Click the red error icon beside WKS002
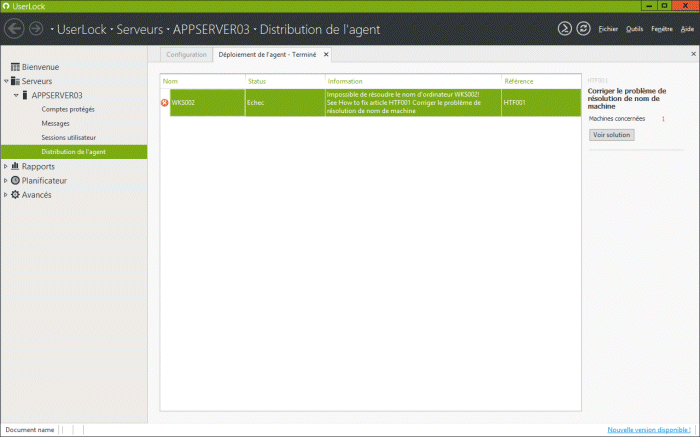This screenshot has width=700, height=437. (164, 103)
